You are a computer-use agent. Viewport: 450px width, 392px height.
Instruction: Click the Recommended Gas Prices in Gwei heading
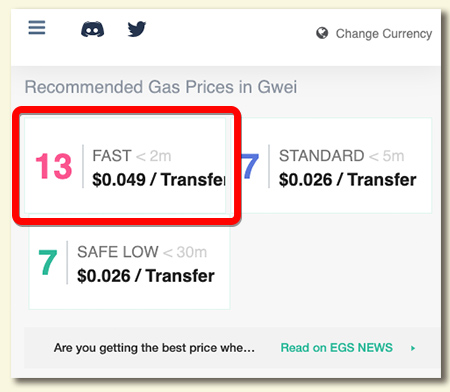[x=161, y=87]
